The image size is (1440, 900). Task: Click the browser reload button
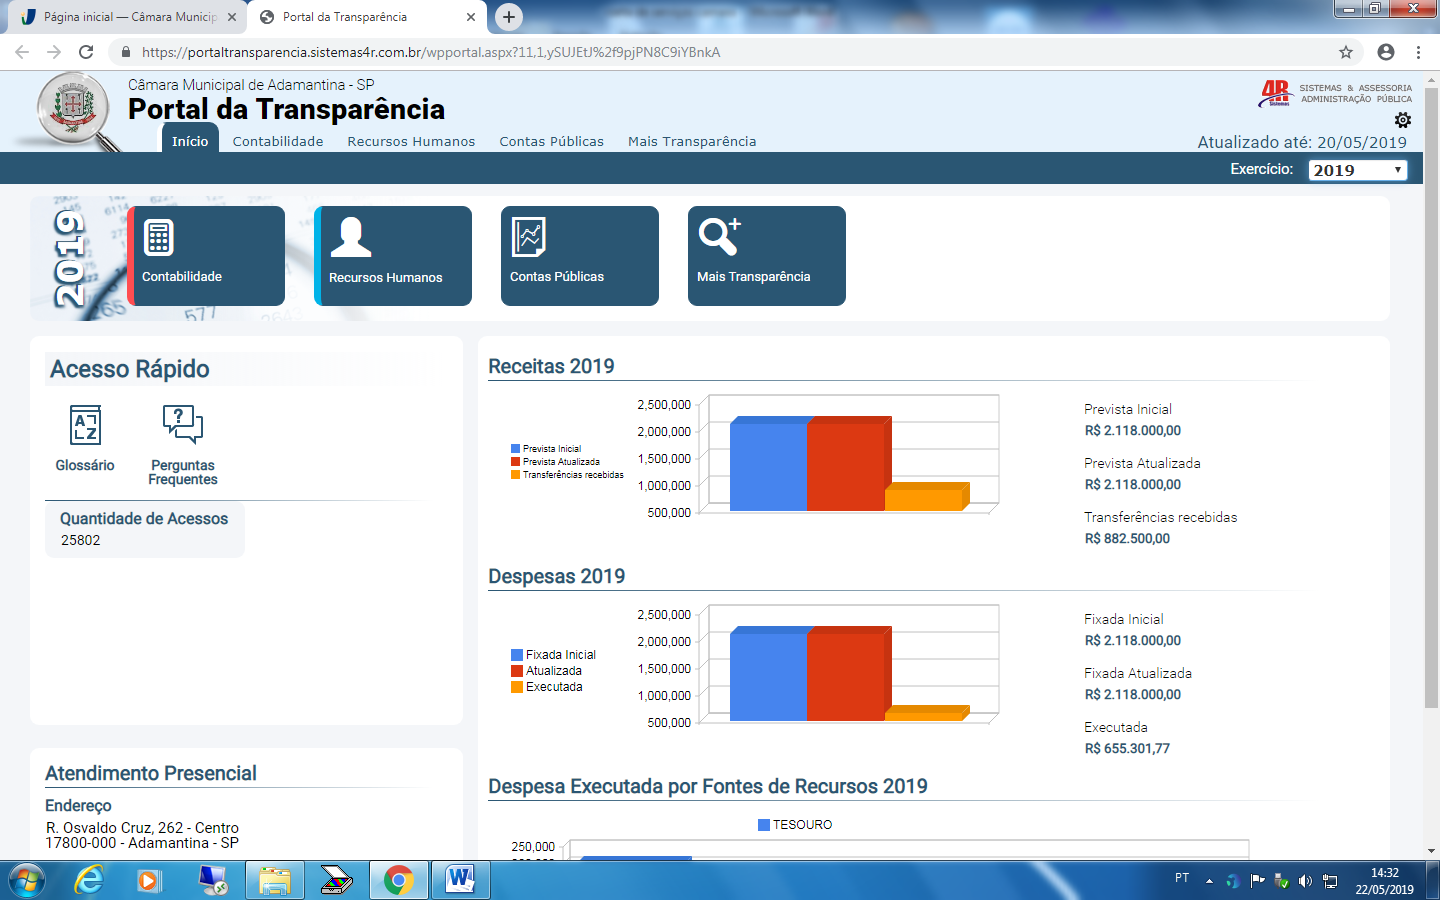coord(86,52)
